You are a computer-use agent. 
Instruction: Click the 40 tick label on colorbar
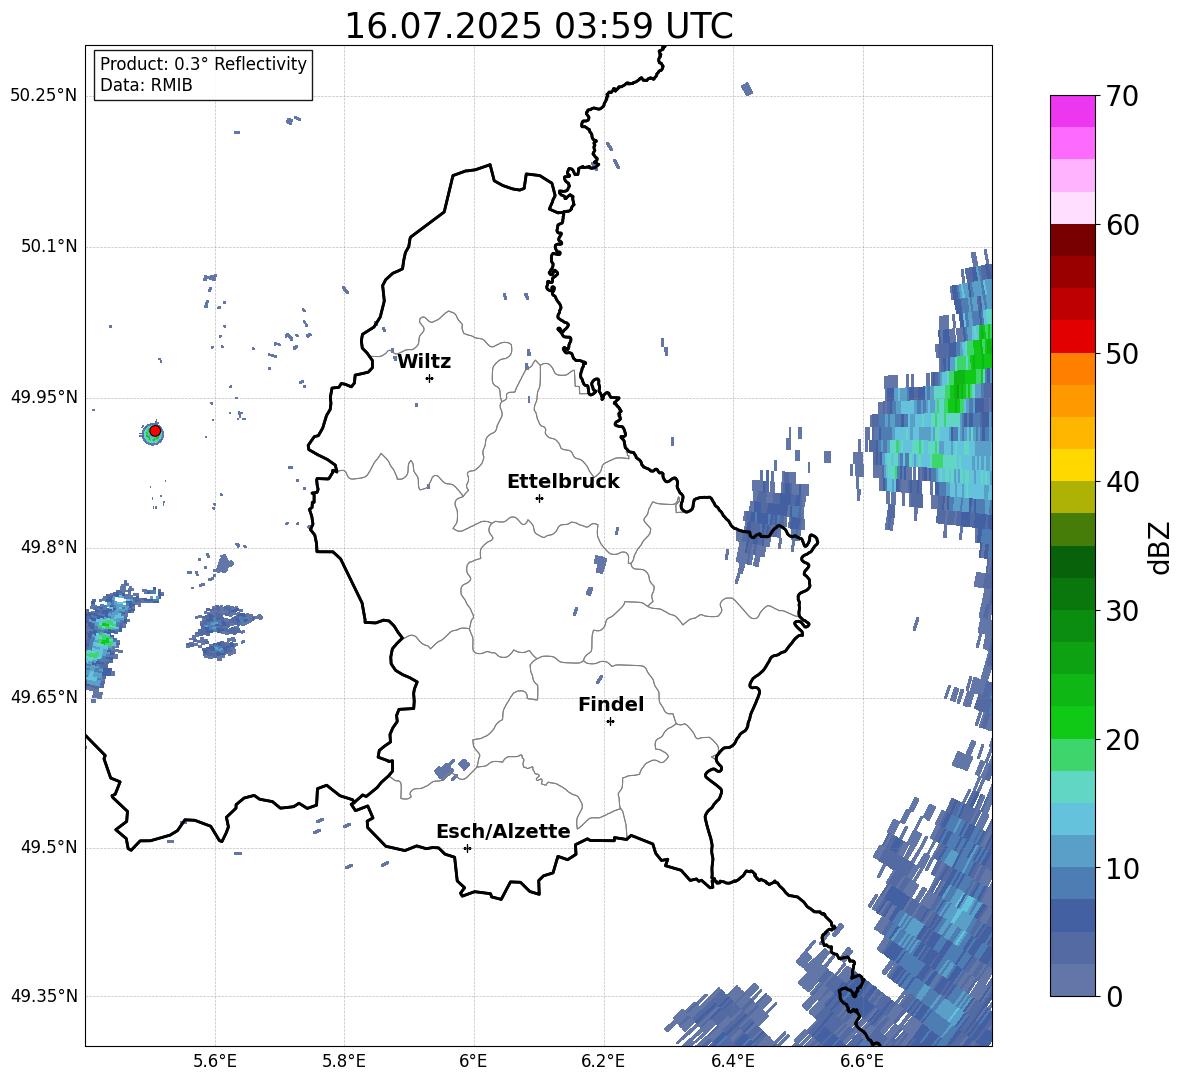pyautogui.click(x=1121, y=482)
